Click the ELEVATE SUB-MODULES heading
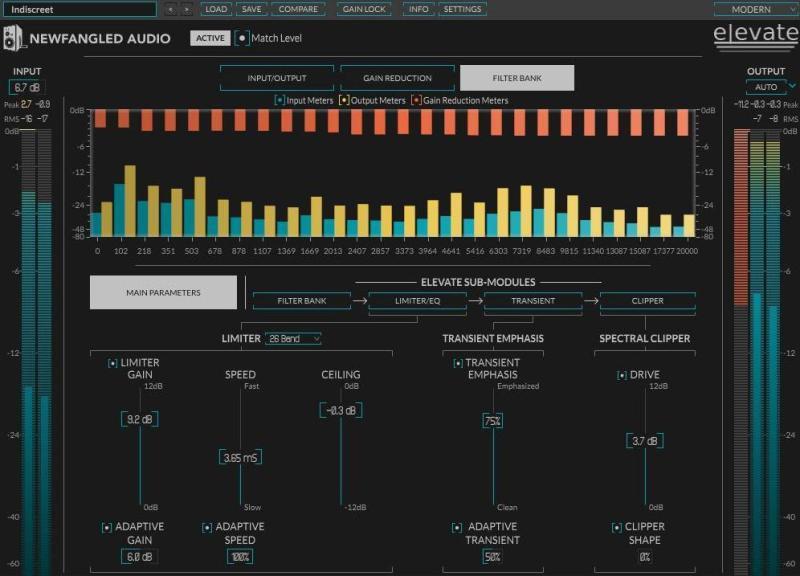This screenshot has width=800, height=576. pos(478,282)
